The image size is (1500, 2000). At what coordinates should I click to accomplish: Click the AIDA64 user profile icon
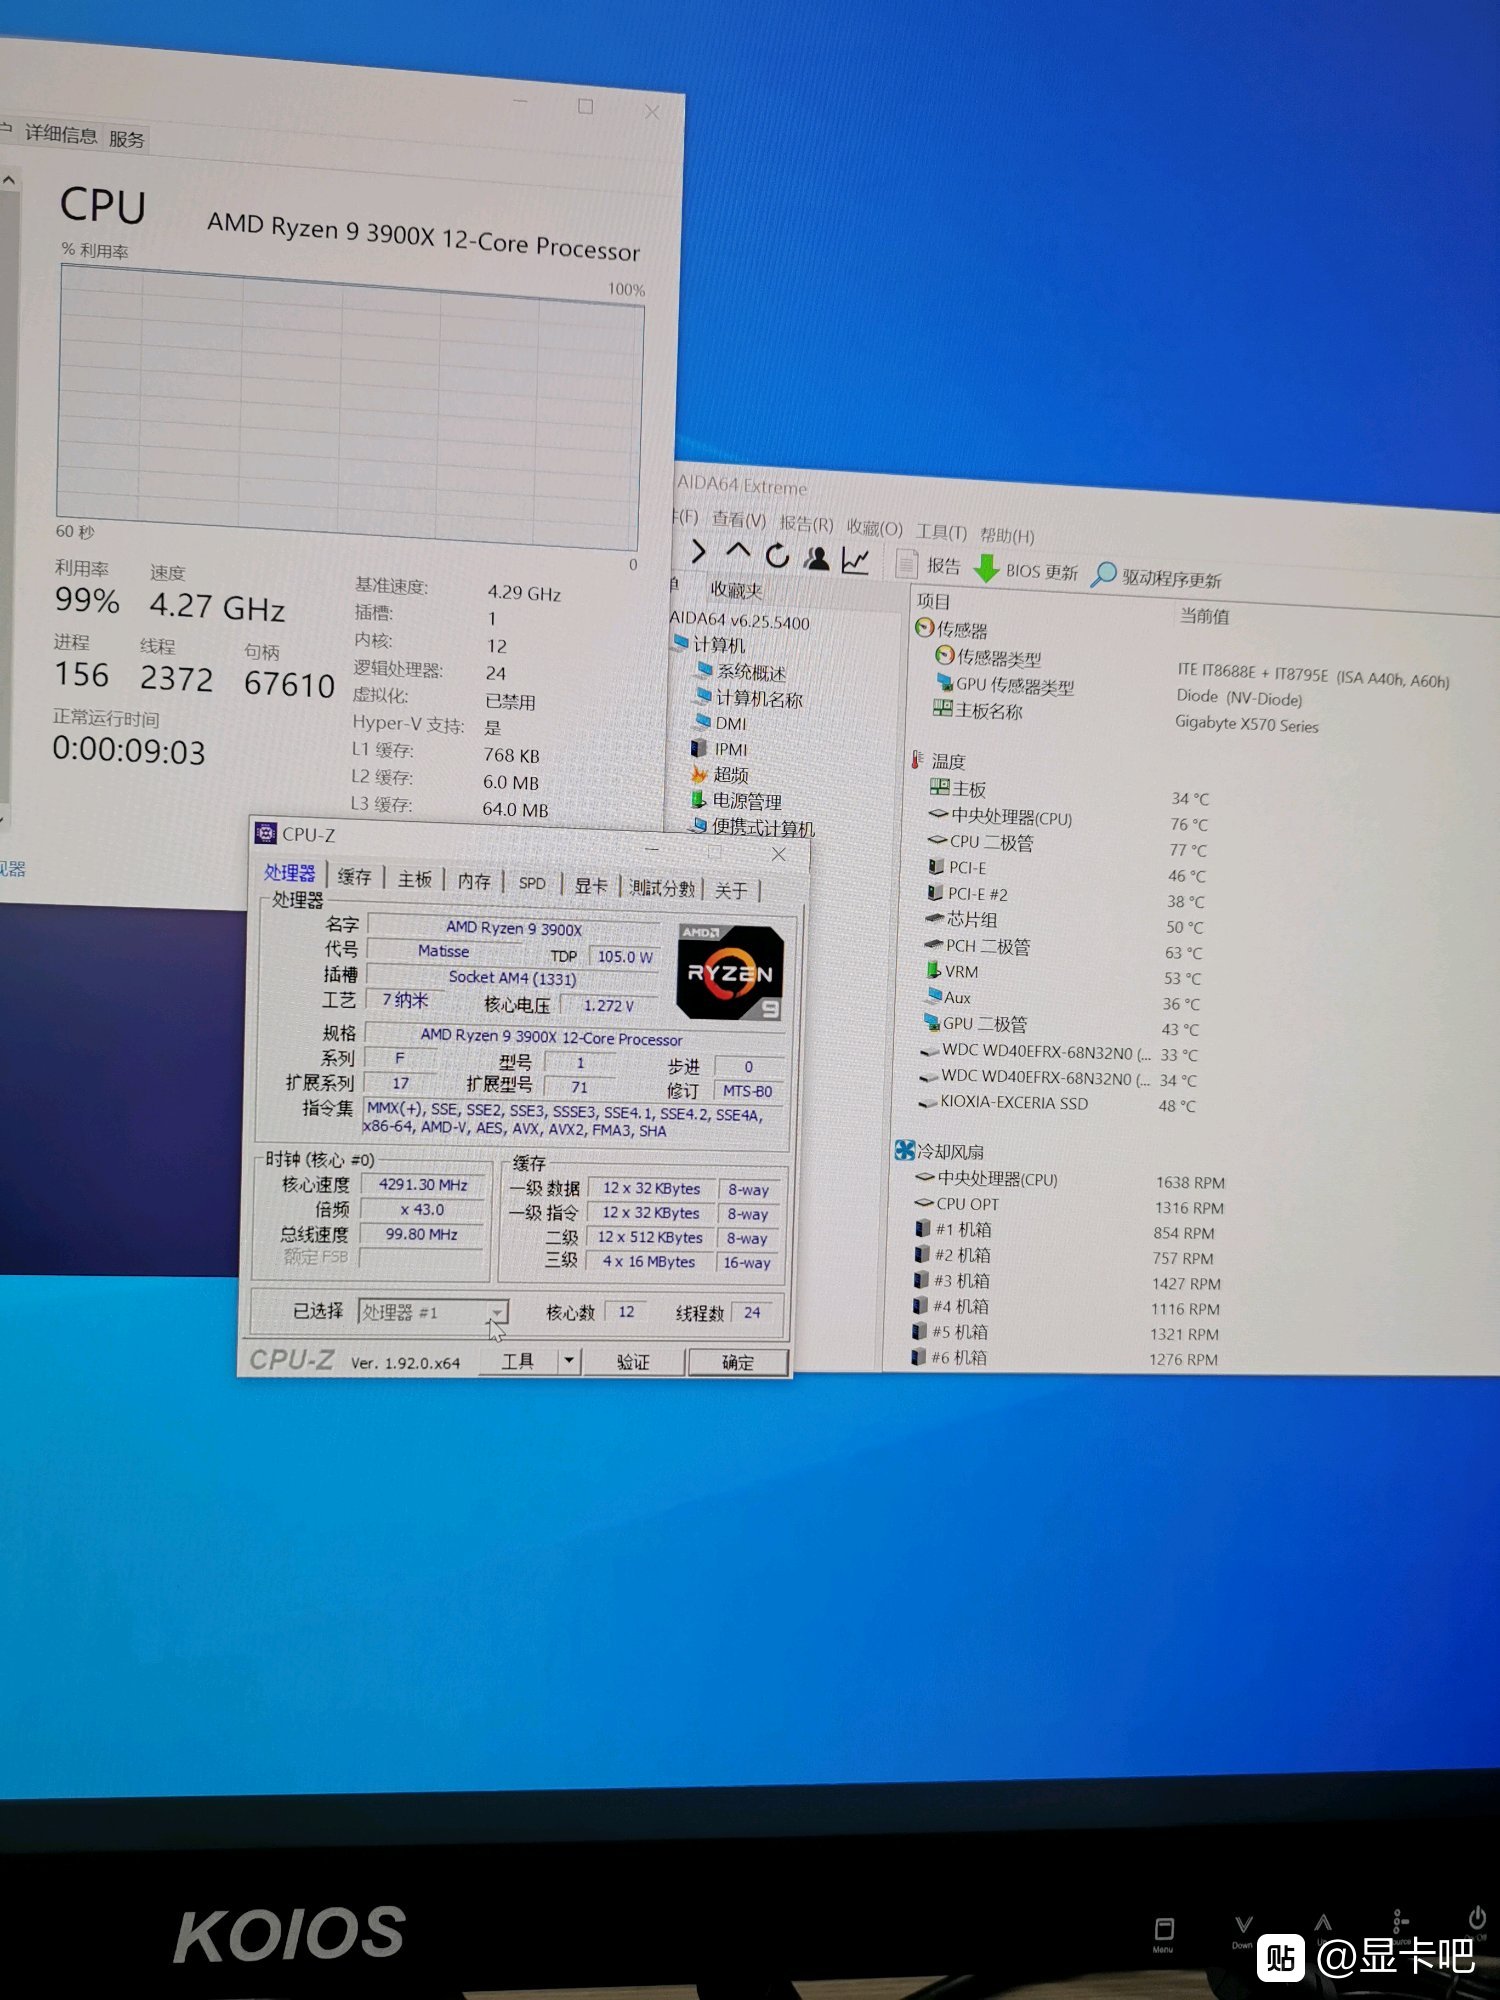(x=817, y=558)
